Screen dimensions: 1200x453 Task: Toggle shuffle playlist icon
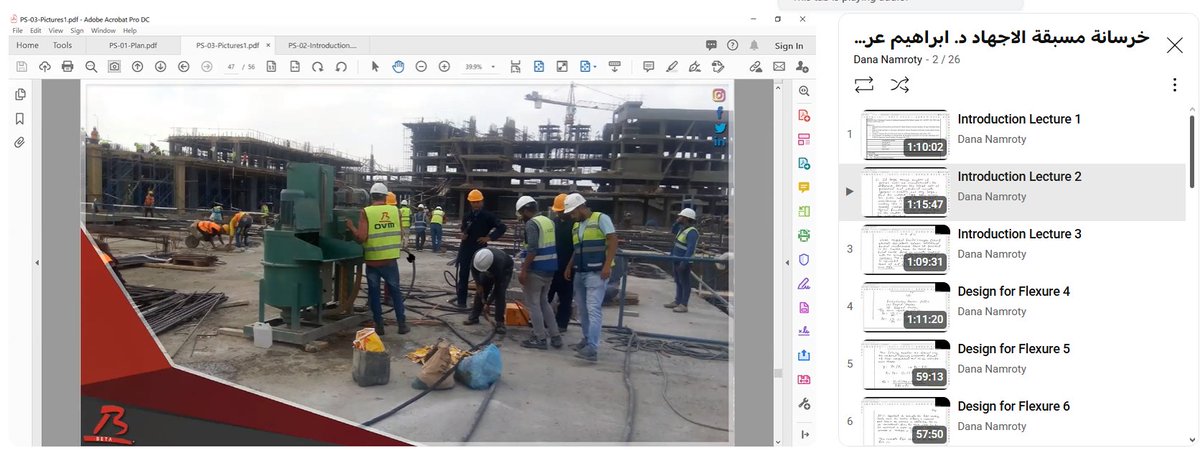(900, 84)
